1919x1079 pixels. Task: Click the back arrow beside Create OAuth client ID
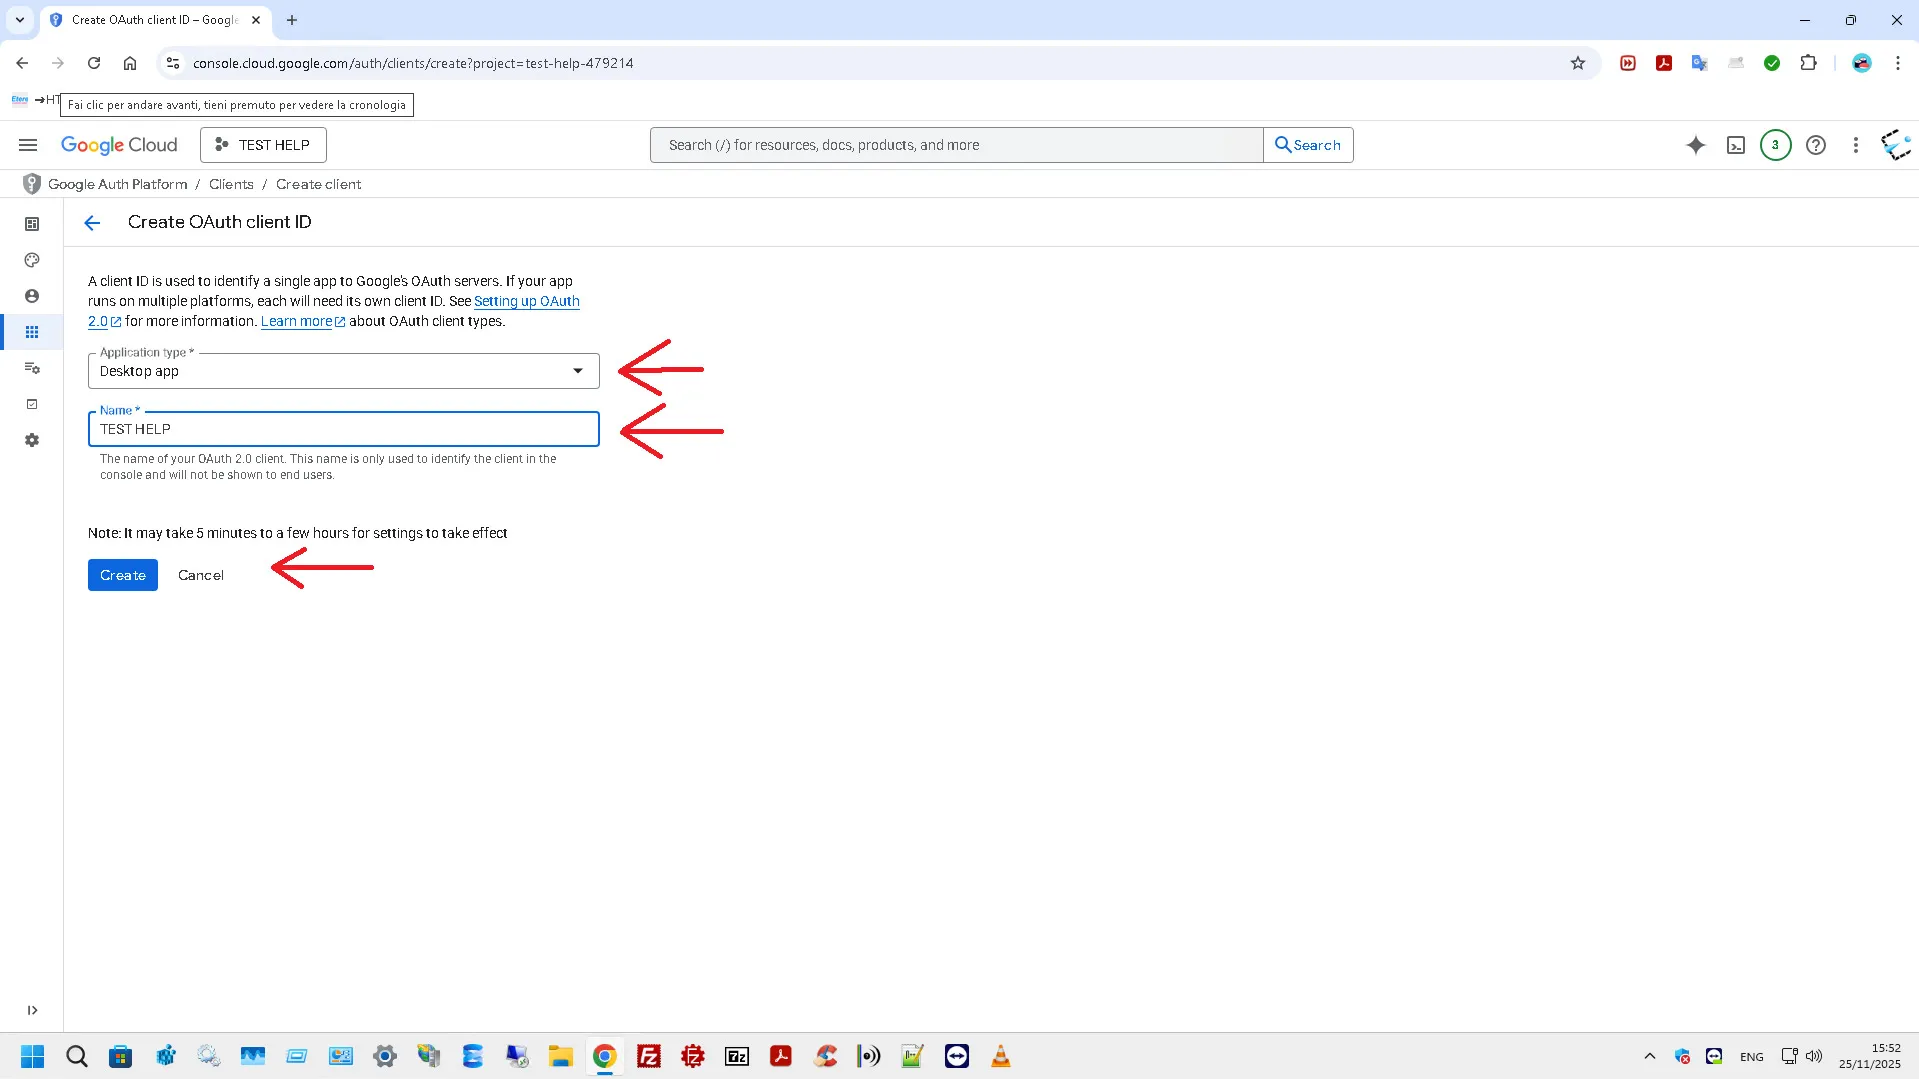click(92, 223)
